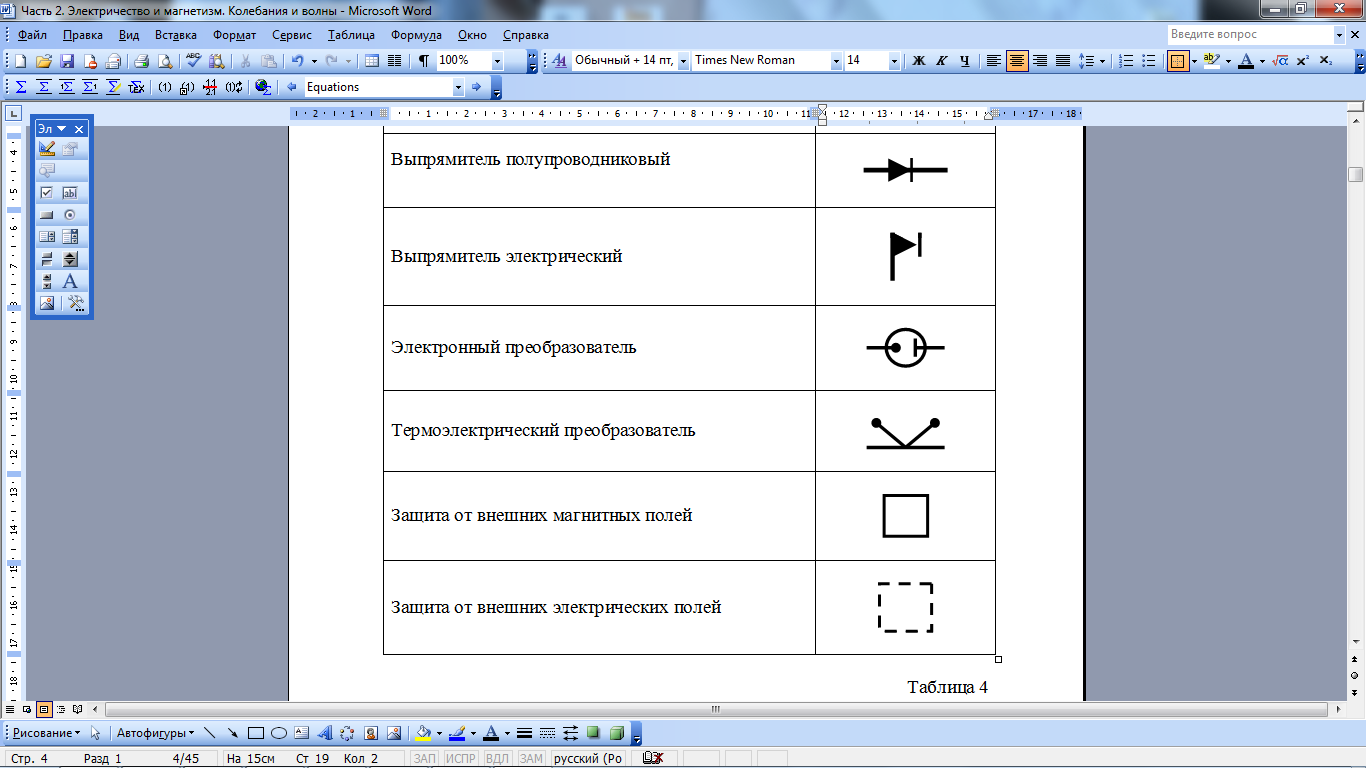Run the ABC spelling check
The width and height of the screenshot is (1366, 768).
pos(193,61)
